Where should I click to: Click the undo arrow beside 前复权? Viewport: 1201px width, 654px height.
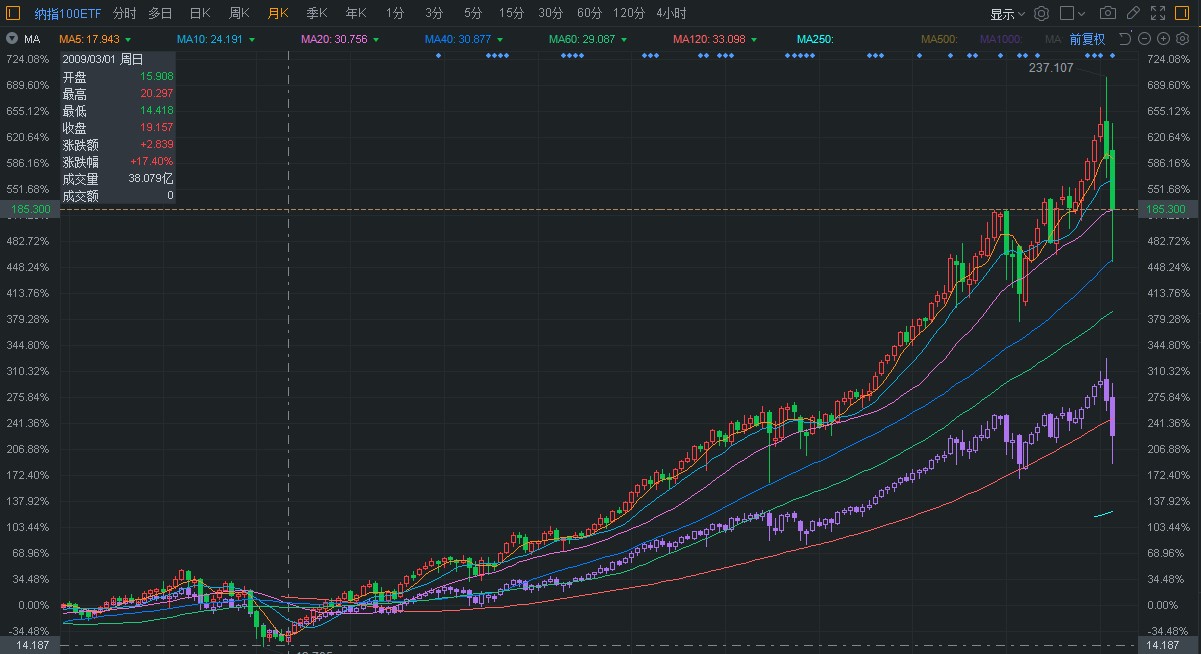1125,39
